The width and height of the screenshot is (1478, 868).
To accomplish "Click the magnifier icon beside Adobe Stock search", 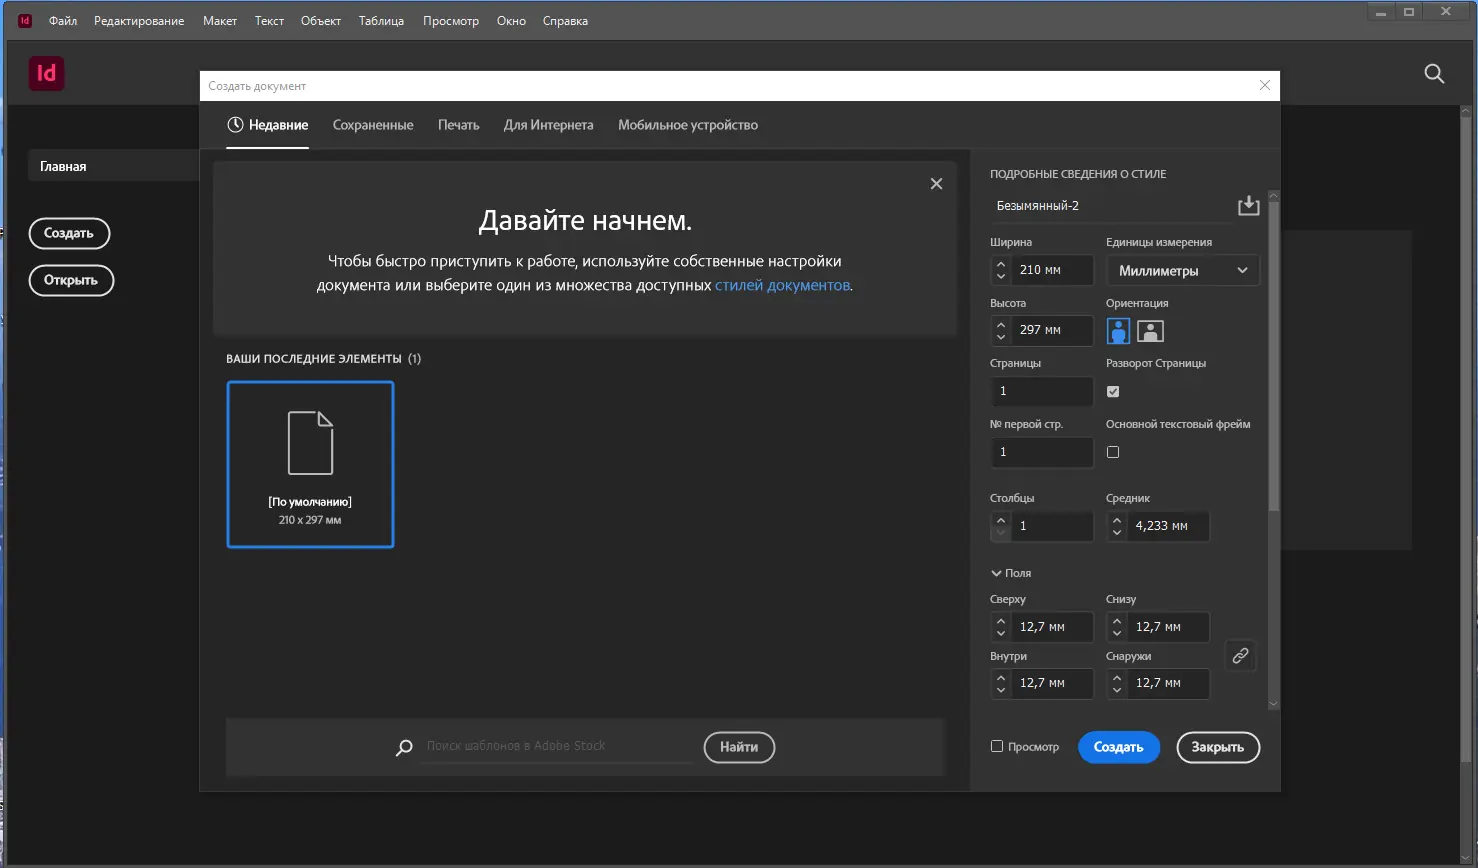I will point(404,747).
